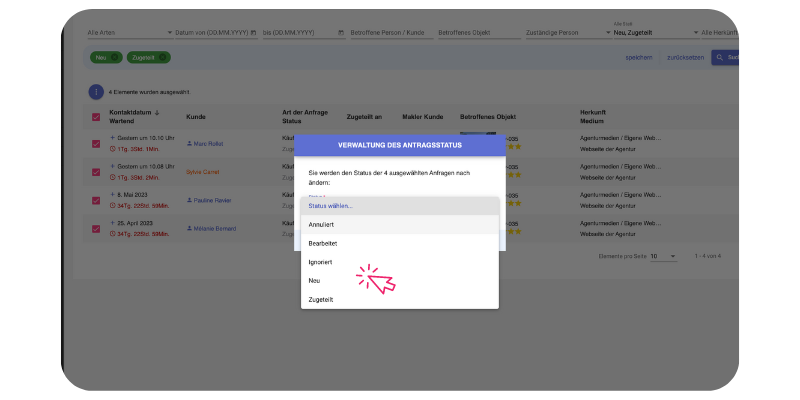The image size is (800, 400).
Task: Open the Neu, Zugeteilt status filter dropdown
Action: (656, 32)
